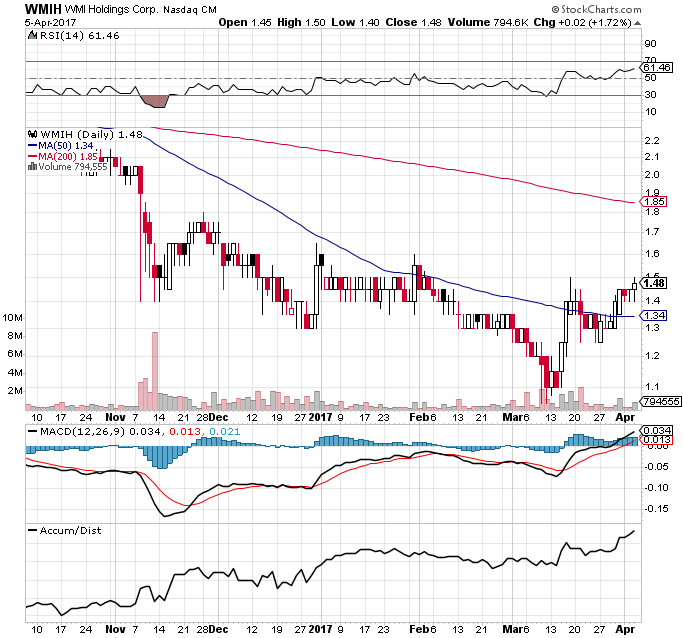Image resolution: width=683 pixels, height=638 pixels.
Task: Click the 6M volume axis label
Action: tap(15, 354)
